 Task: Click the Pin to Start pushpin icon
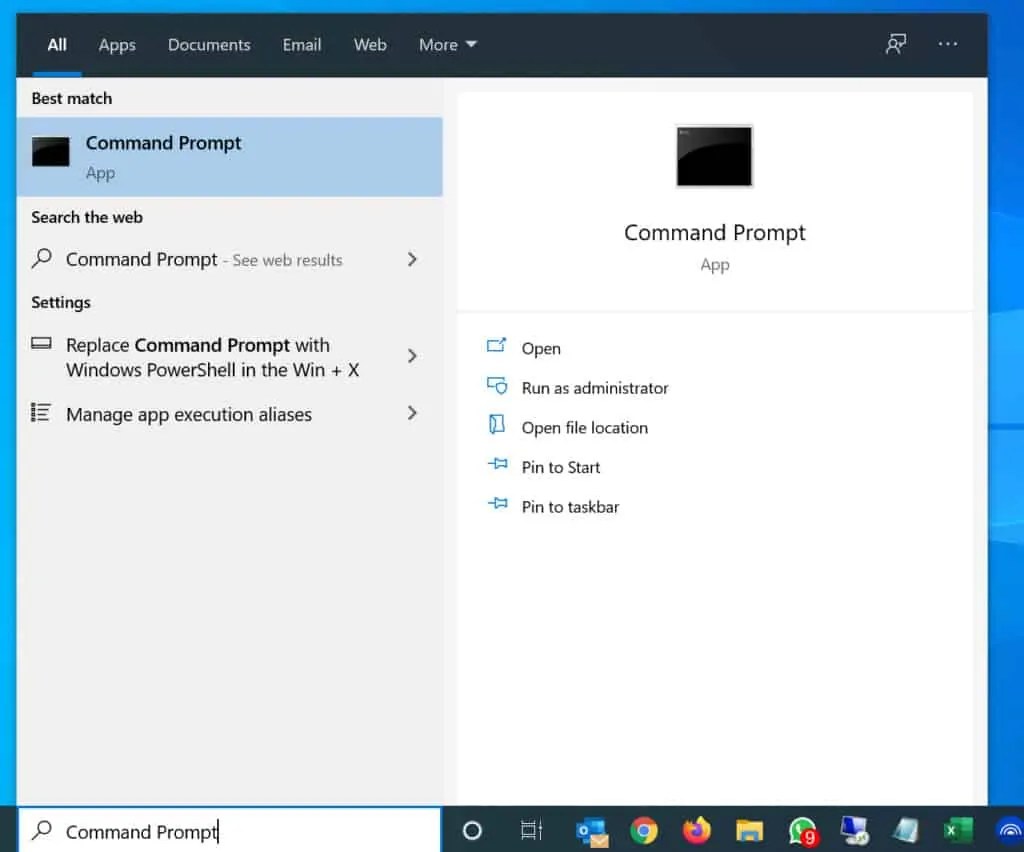click(498, 466)
